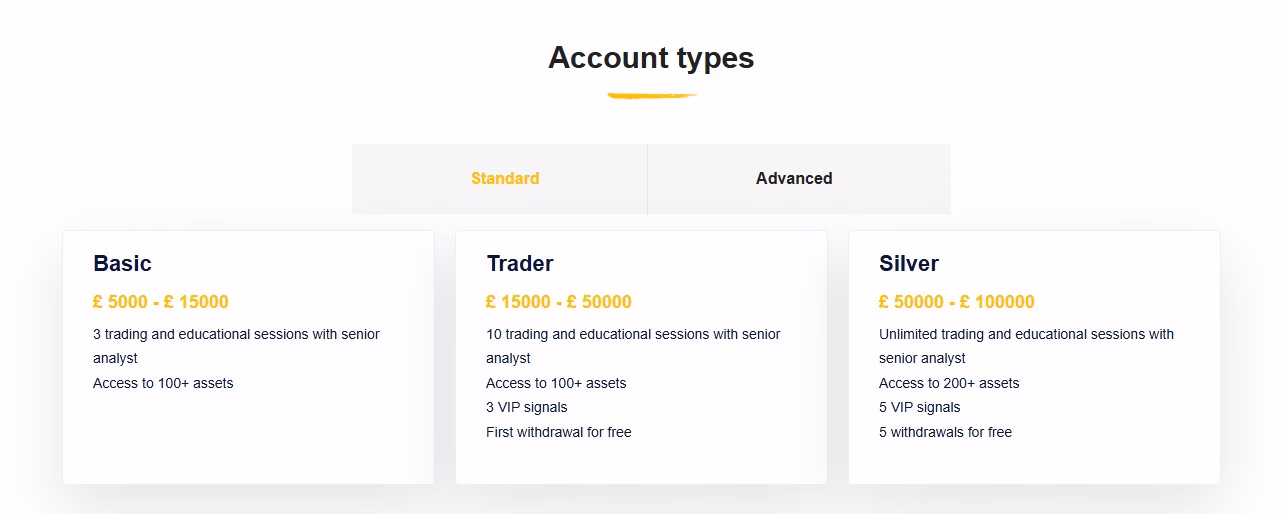Click Access to 200+ assets text
Viewport: 1288px width, 514px height.
tap(949, 383)
